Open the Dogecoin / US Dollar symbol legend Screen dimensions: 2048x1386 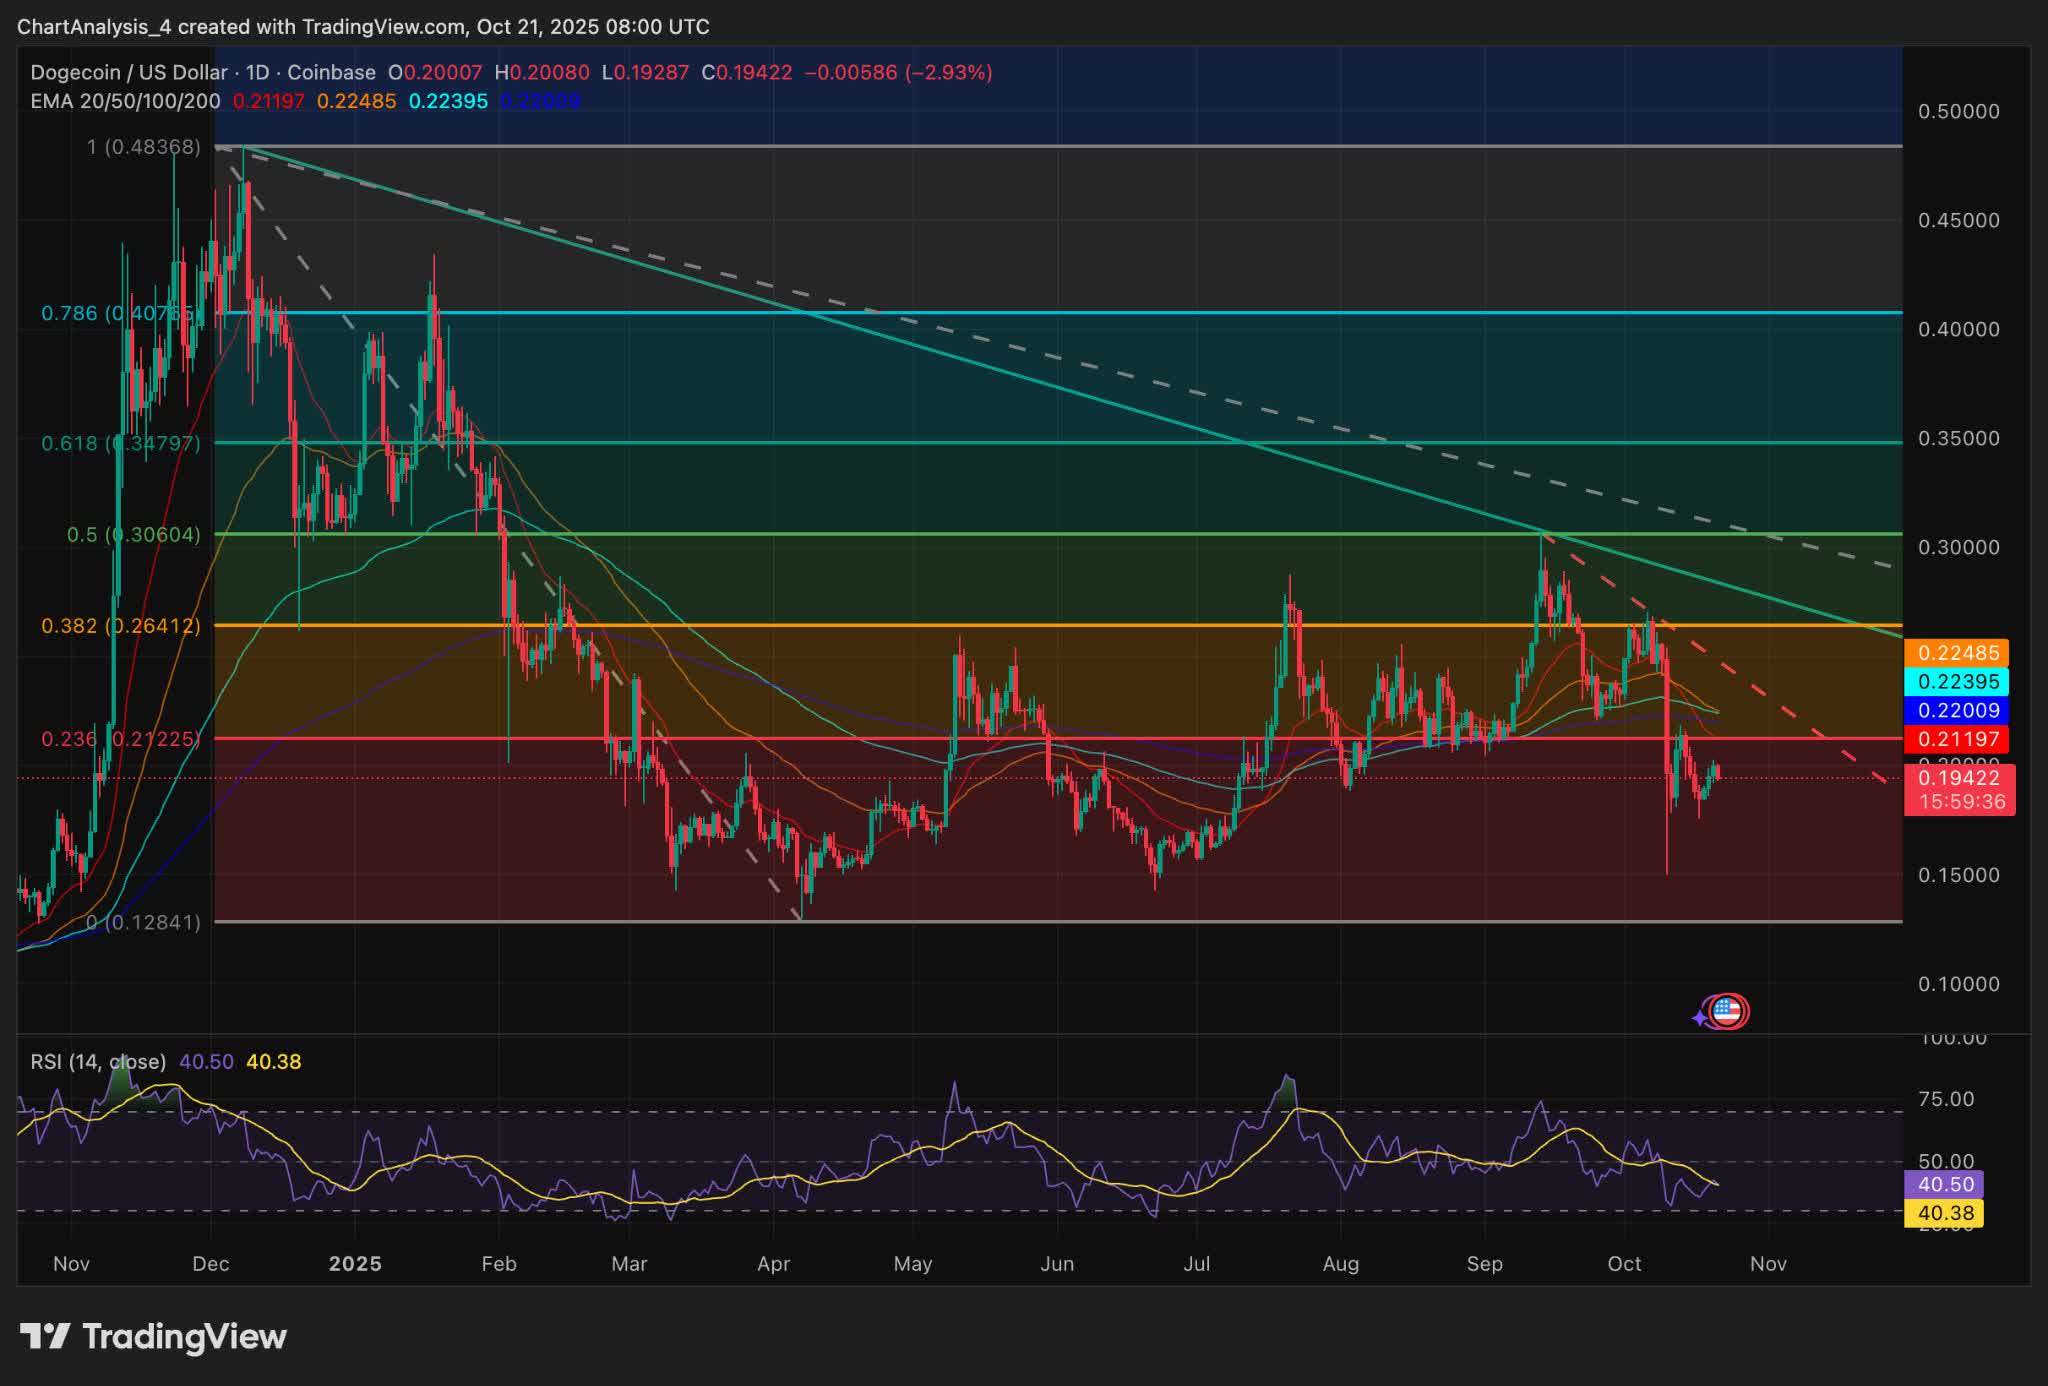128,72
